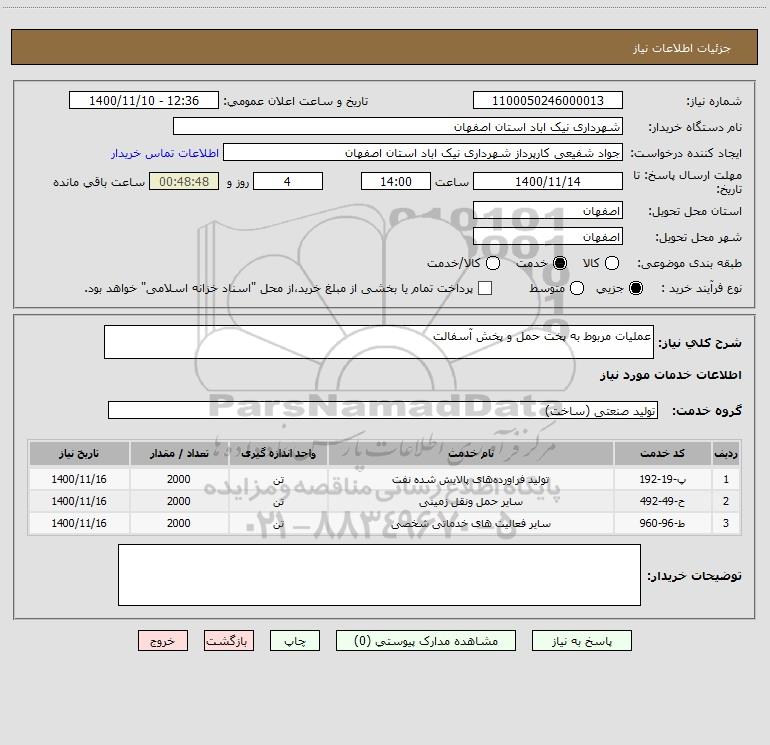
Task: Click سایر فعالیت های خدماتی شخصی cell
Action: pyautogui.click(x=470, y=524)
